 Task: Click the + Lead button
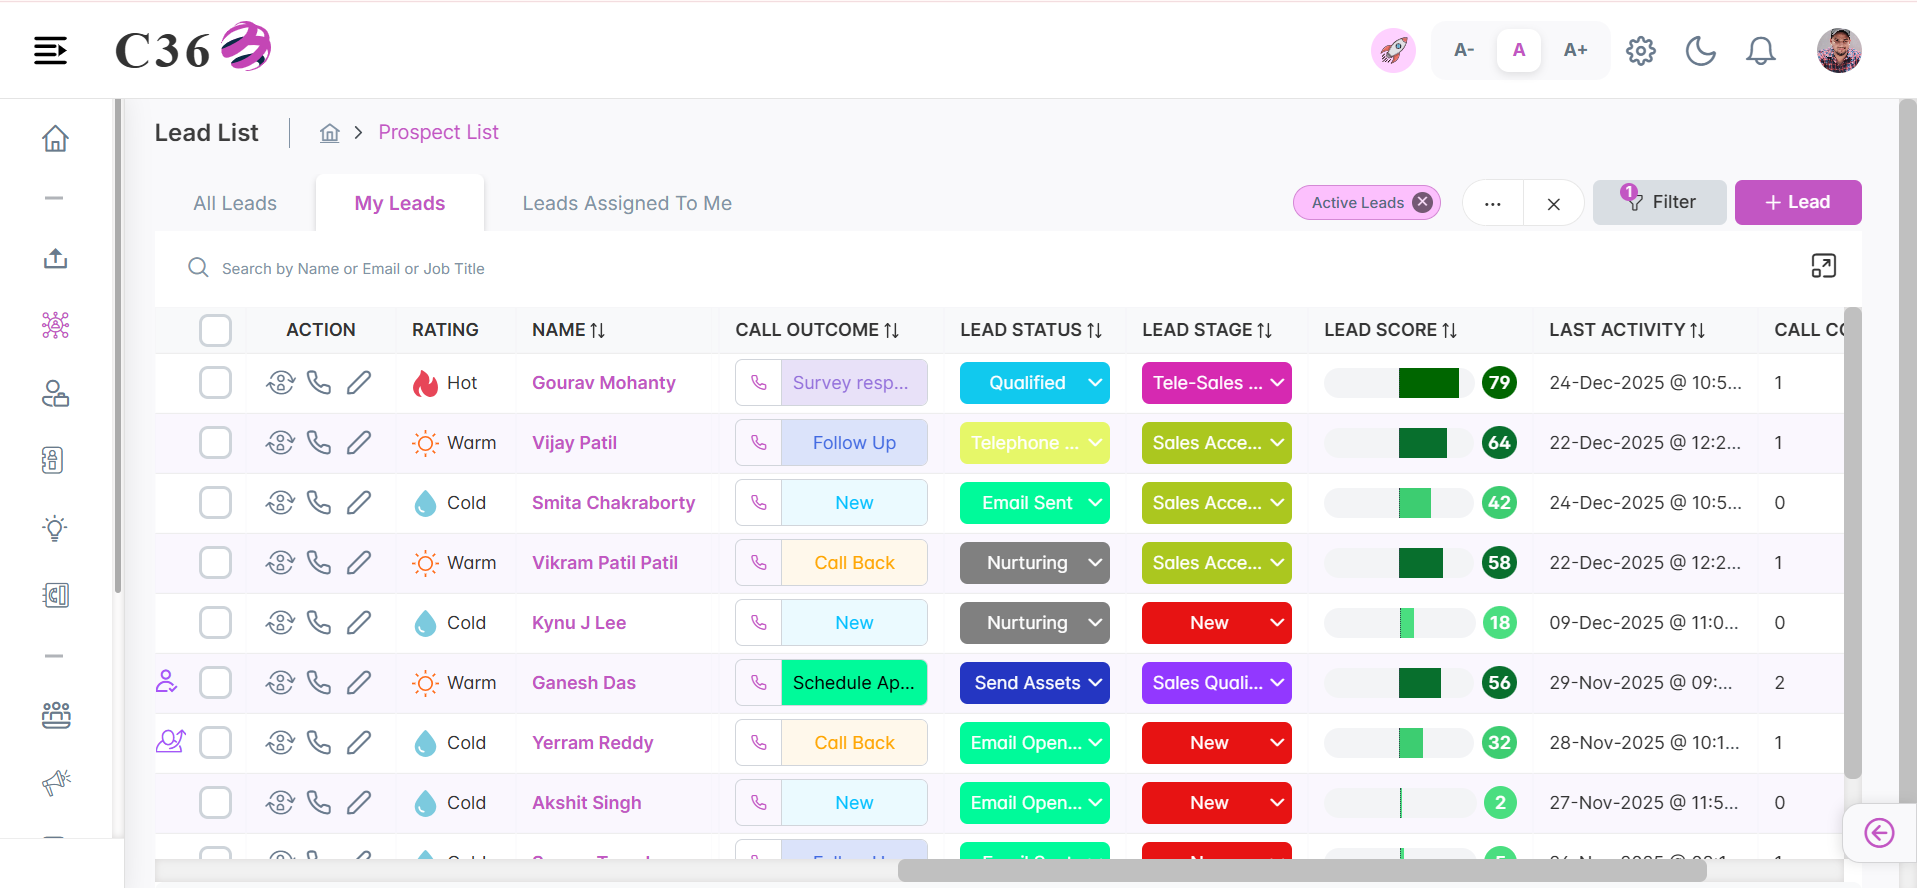coord(1797,202)
